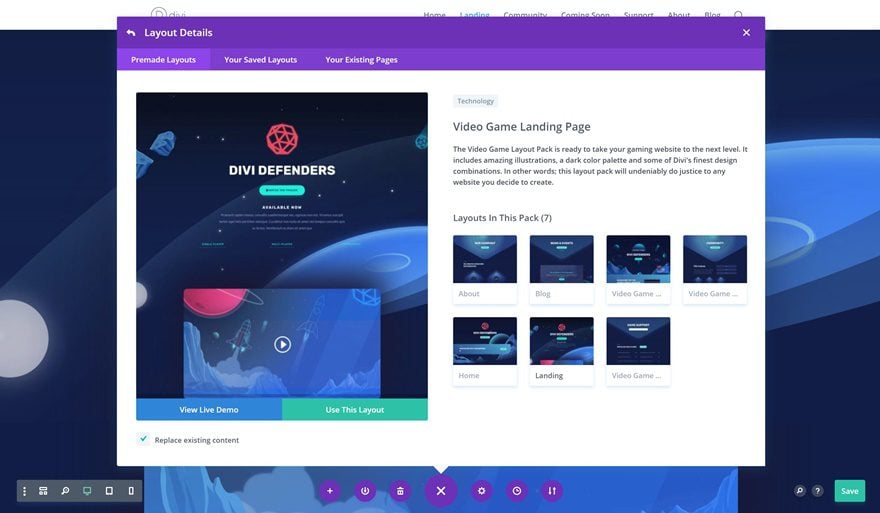Select the Blog layout thumbnail
Screen dimensions: 880x513
tap(561, 269)
